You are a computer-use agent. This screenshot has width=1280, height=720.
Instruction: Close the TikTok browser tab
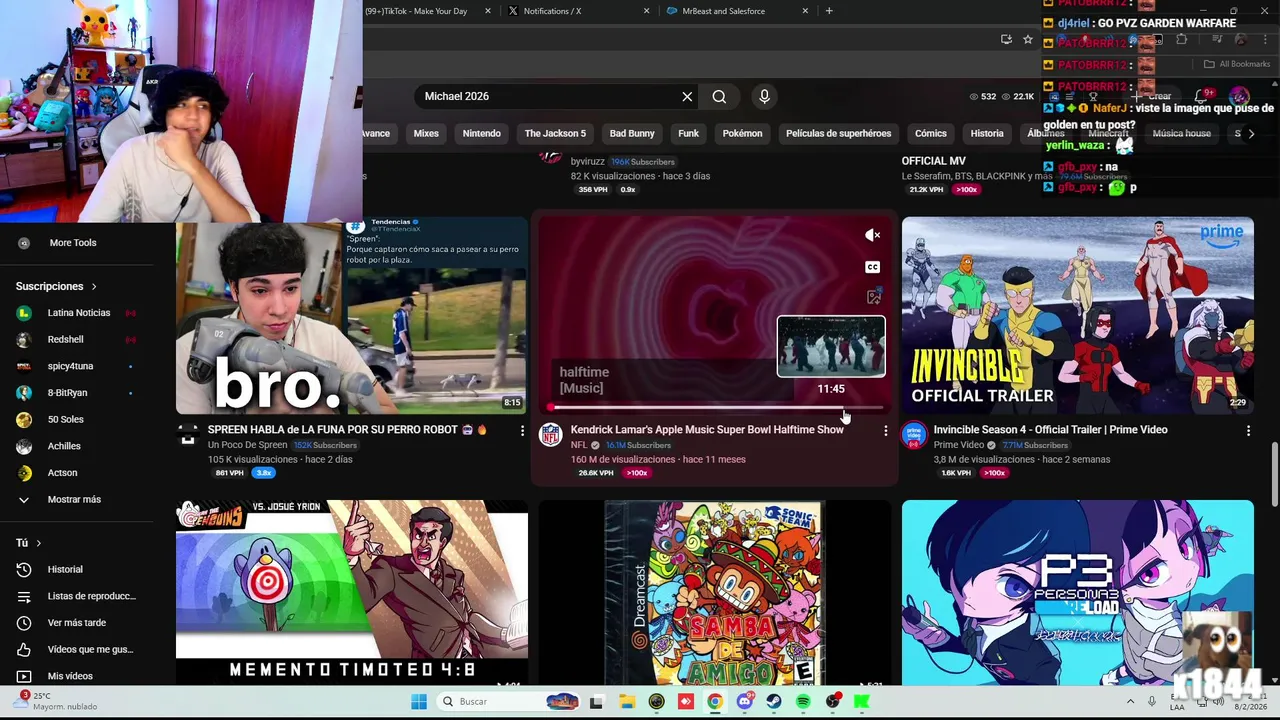(x=488, y=11)
